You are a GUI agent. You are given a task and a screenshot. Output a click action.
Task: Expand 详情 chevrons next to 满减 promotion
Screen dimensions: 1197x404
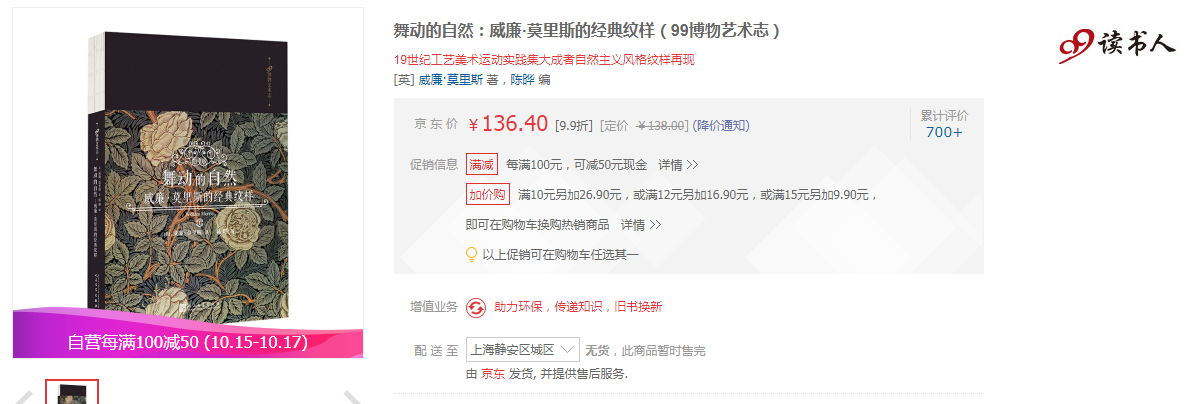click(x=679, y=165)
